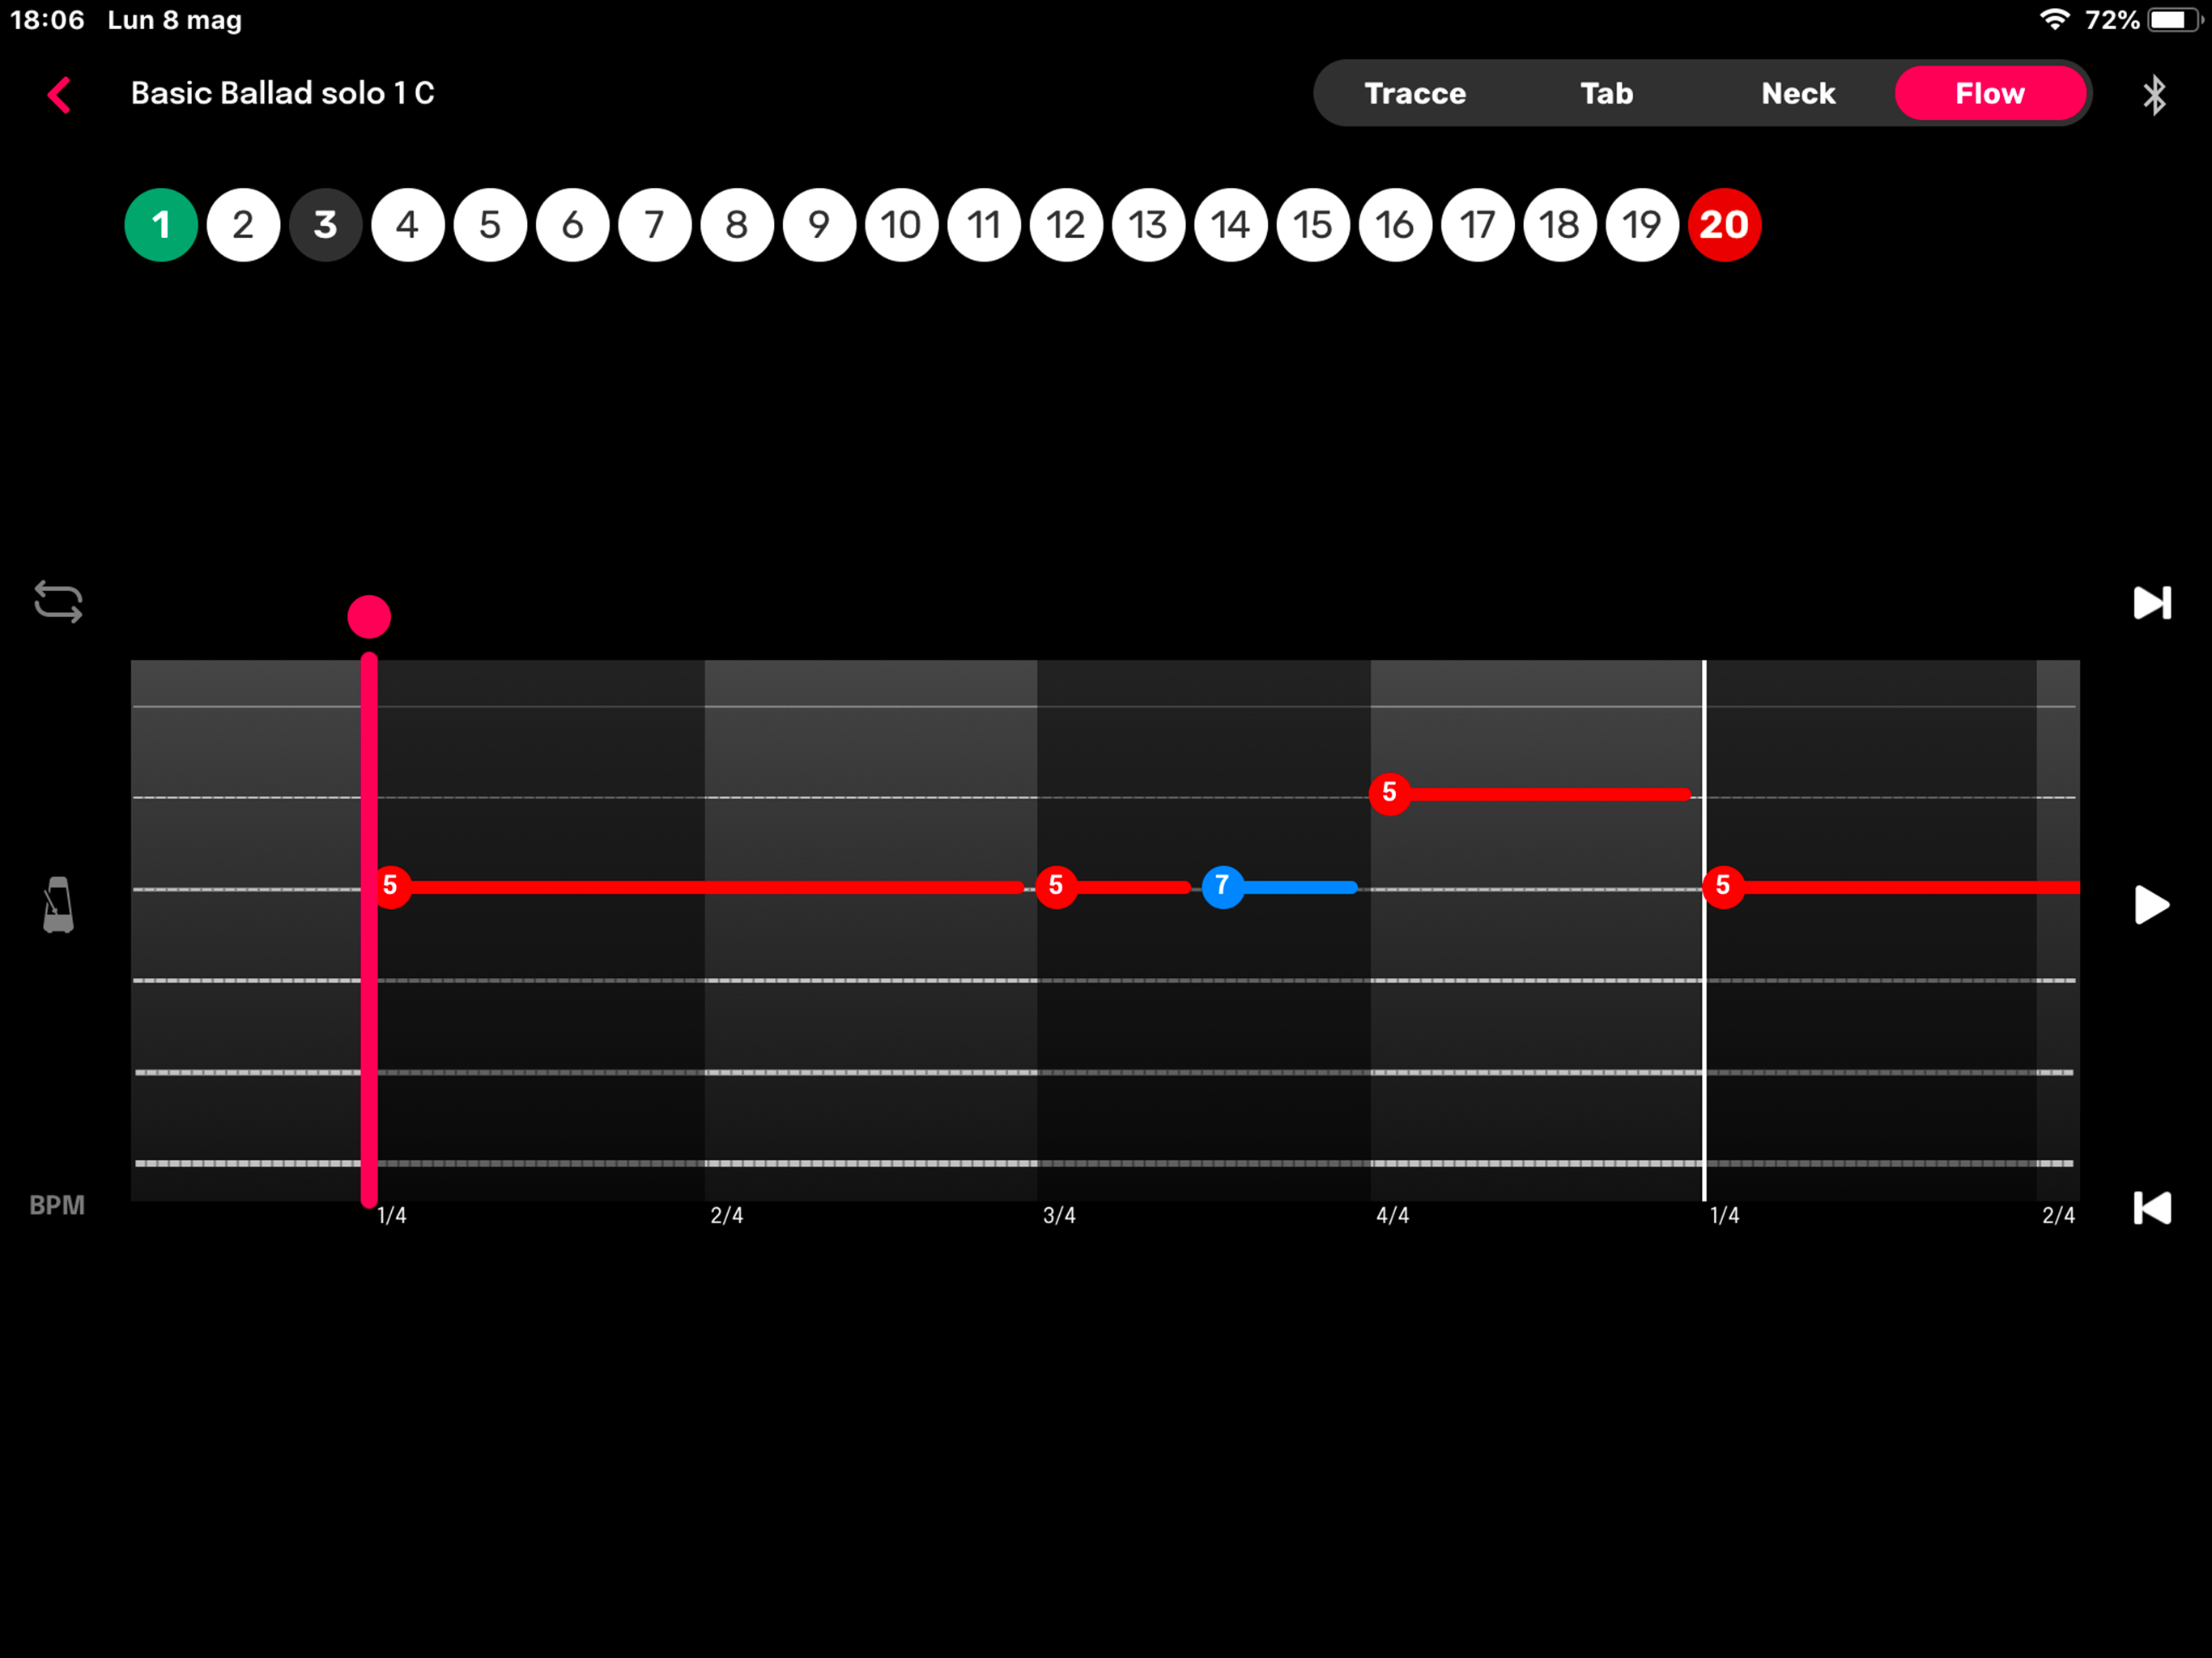Go to measure 10
Viewport: 2212px width, 1658px height.
[901, 225]
